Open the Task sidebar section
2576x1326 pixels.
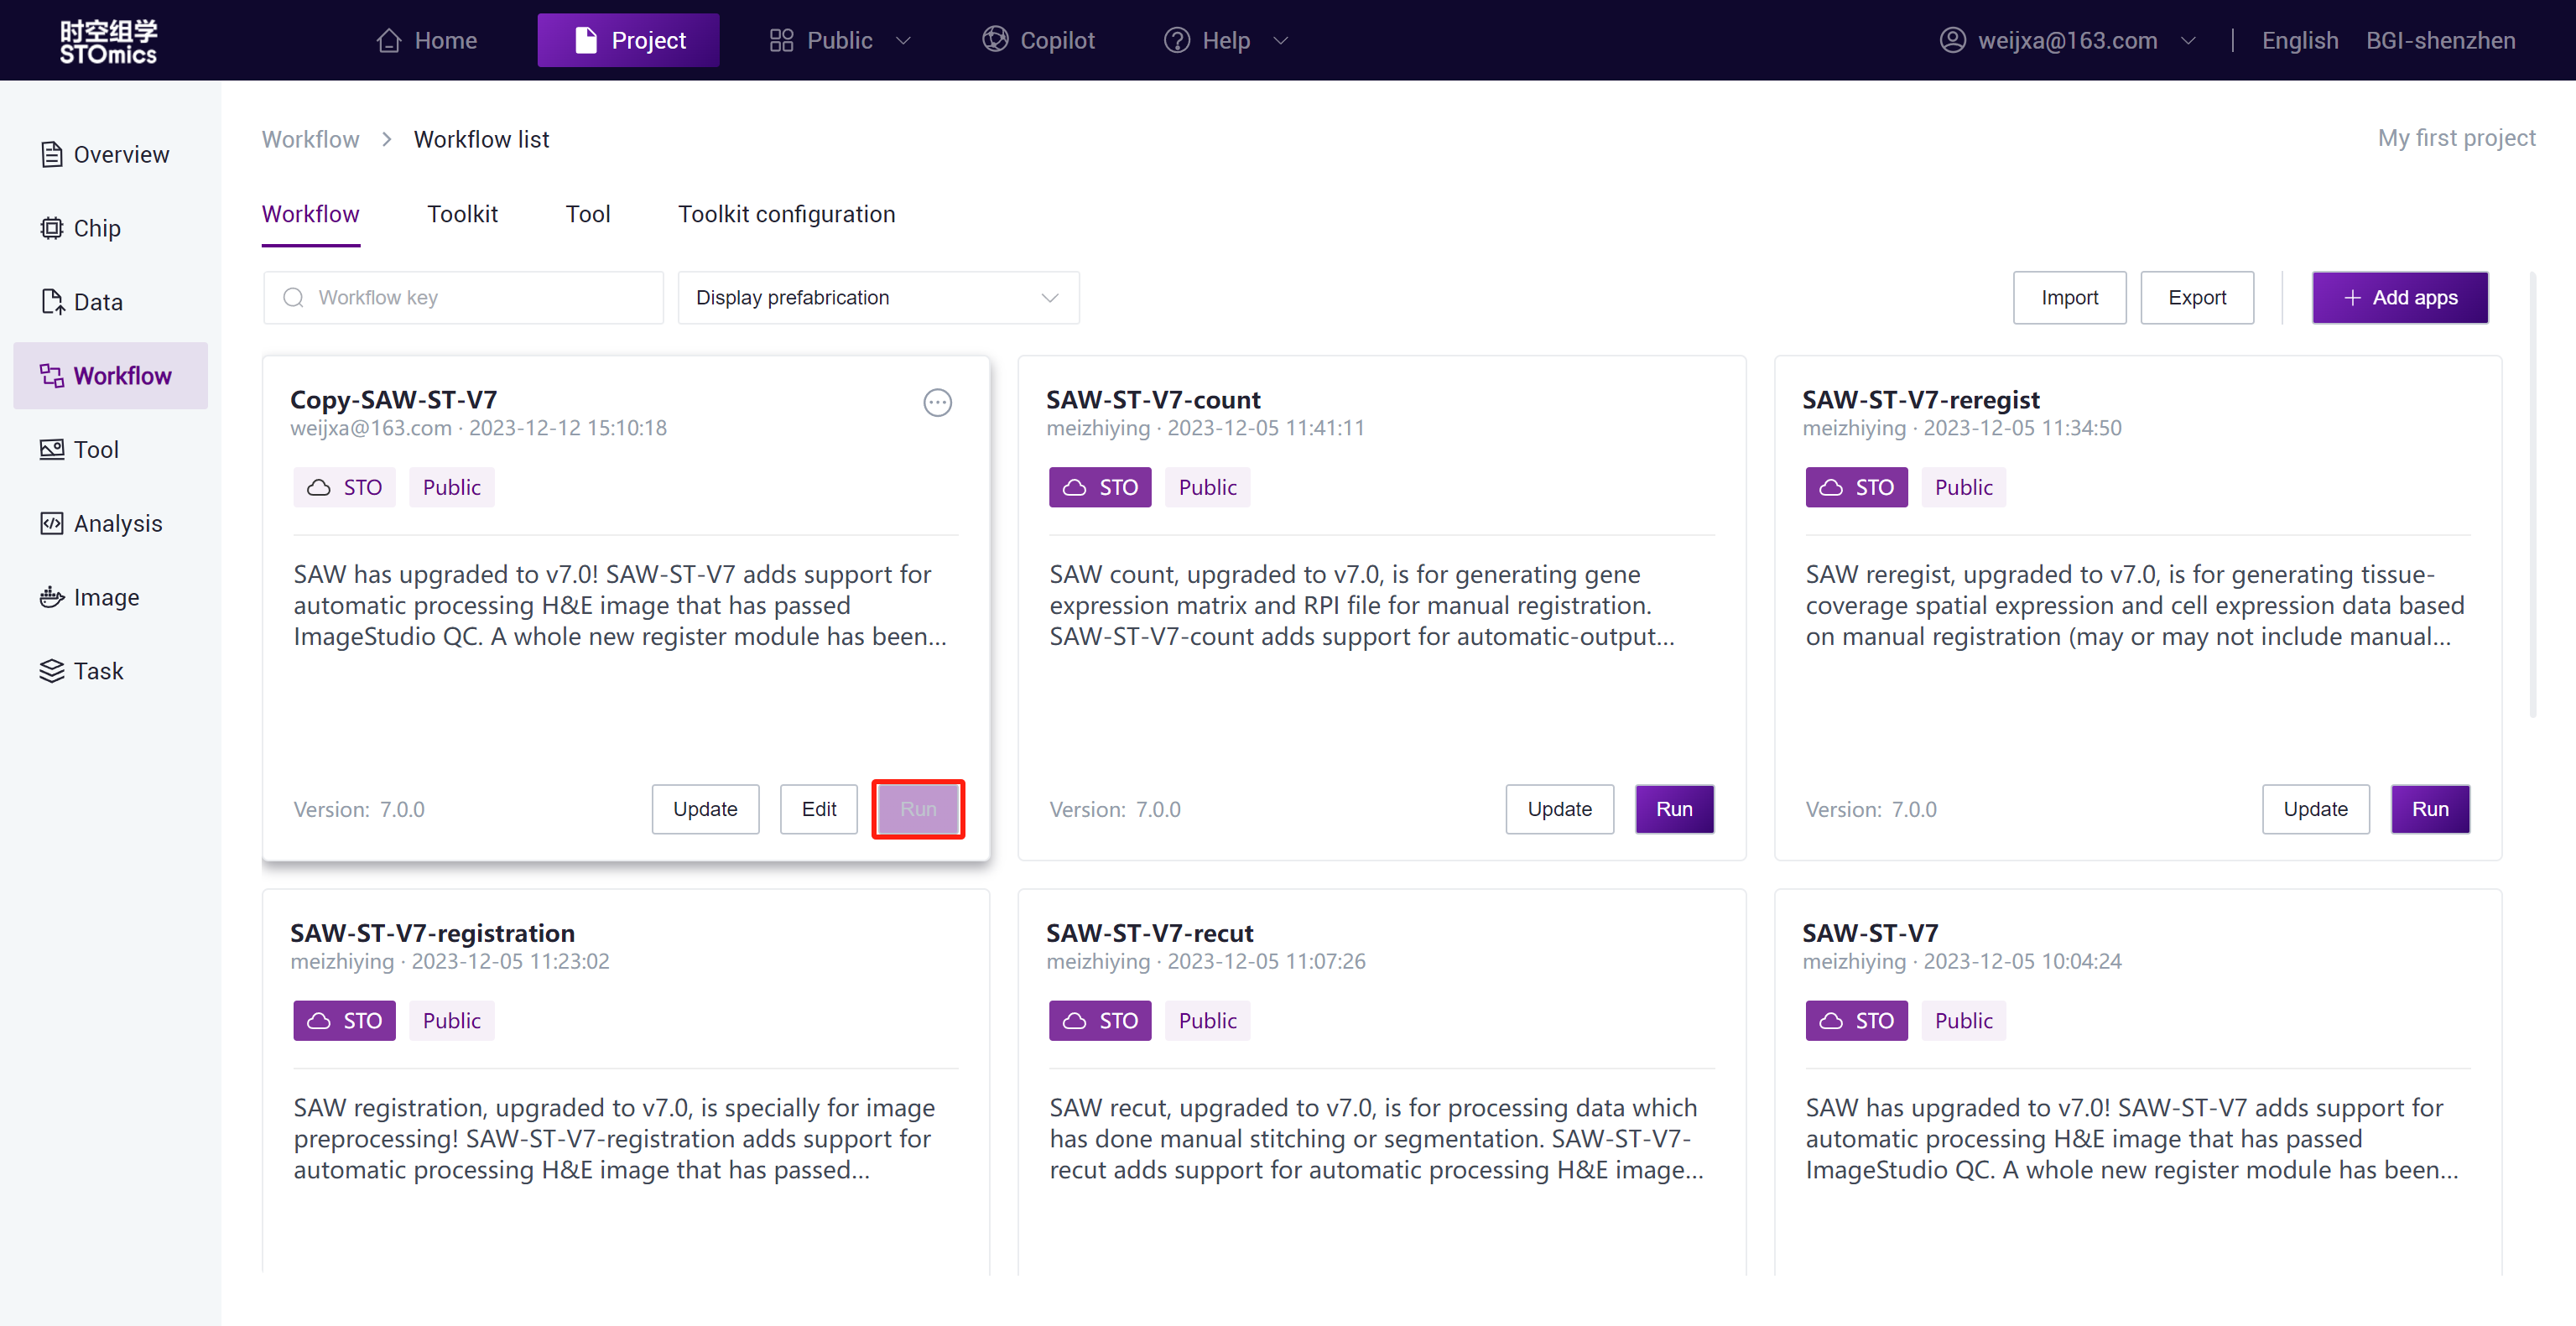click(x=97, y=671)
